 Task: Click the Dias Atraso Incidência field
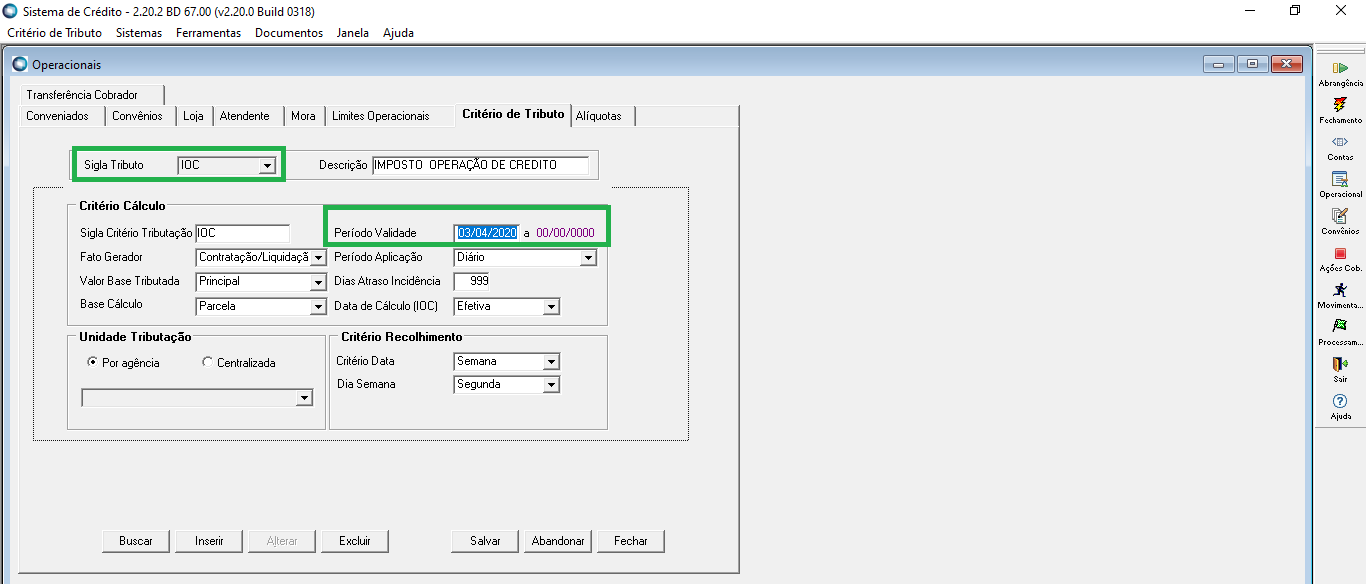coord(472,282)
